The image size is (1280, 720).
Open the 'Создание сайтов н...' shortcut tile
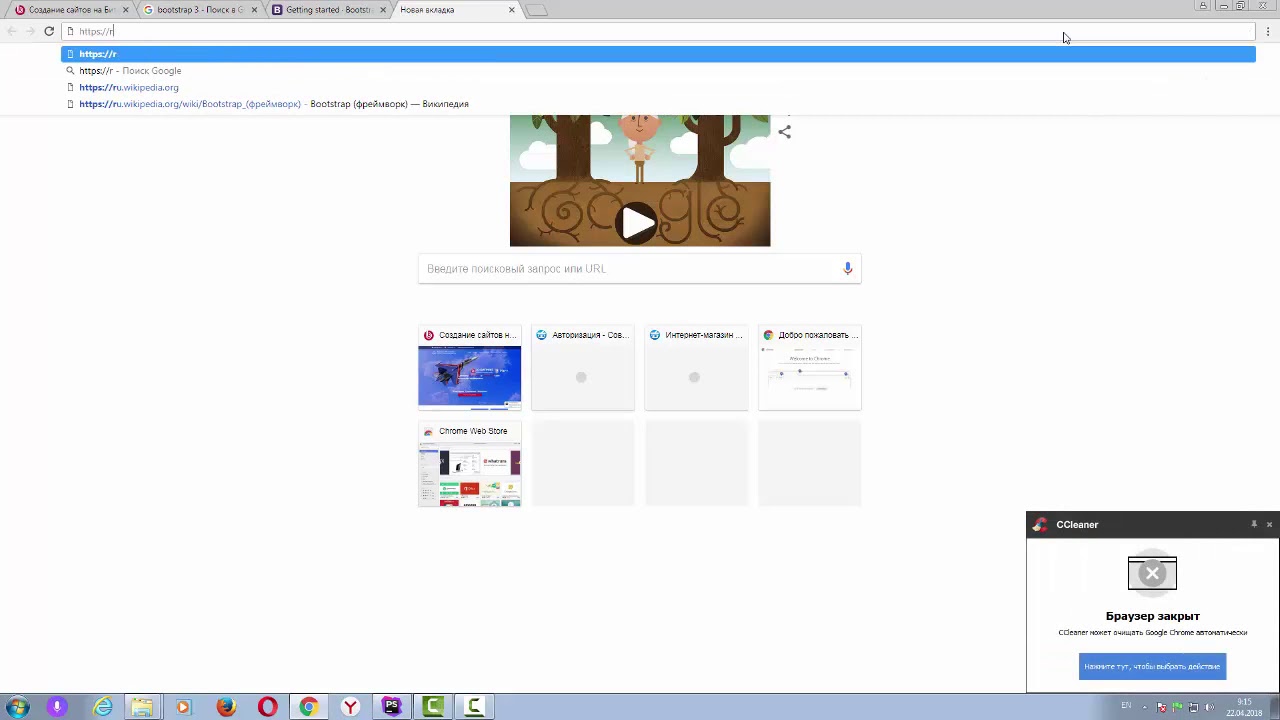point(469,368)
